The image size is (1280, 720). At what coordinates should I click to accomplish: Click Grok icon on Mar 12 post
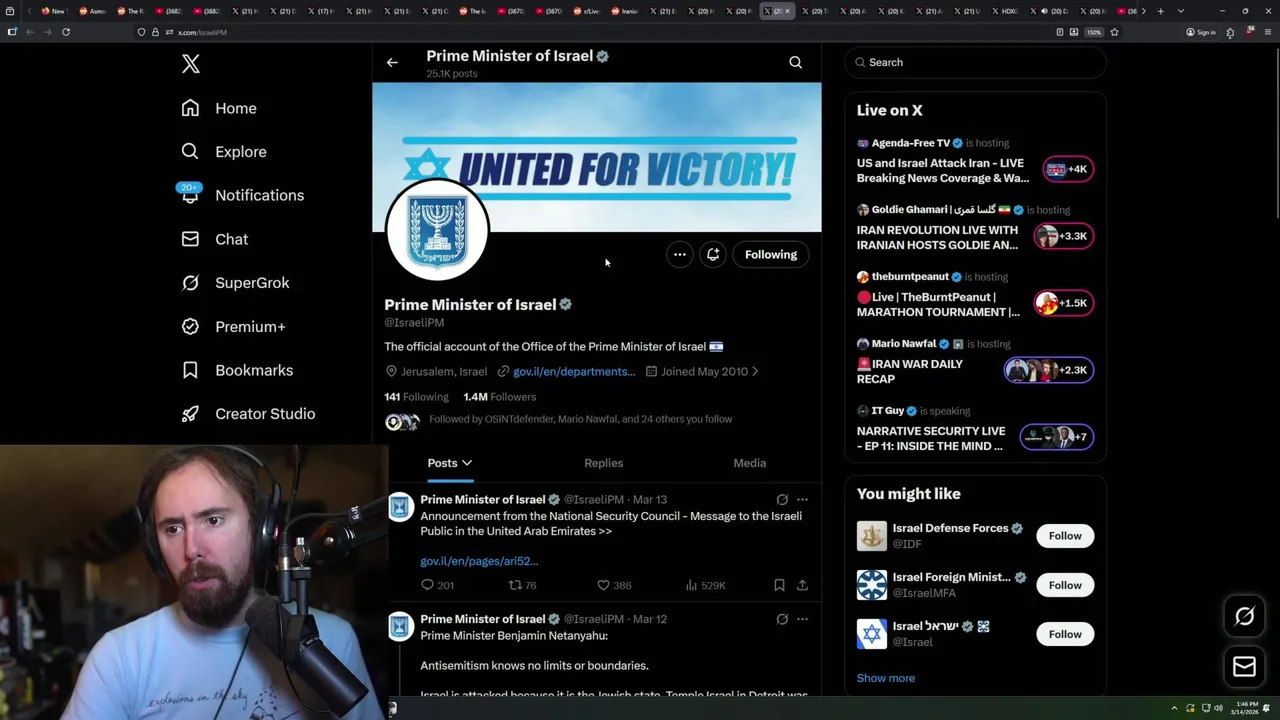[782, 619]
